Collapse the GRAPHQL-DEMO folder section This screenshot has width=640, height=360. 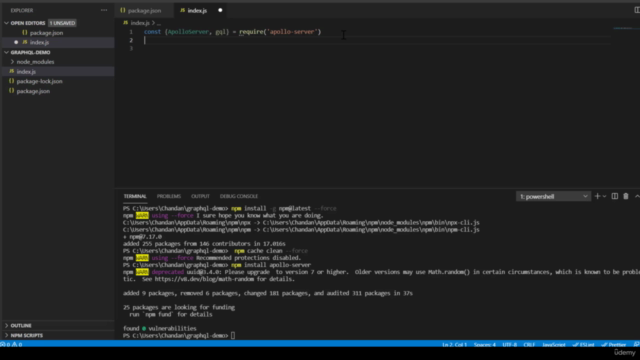click(30, 52)
